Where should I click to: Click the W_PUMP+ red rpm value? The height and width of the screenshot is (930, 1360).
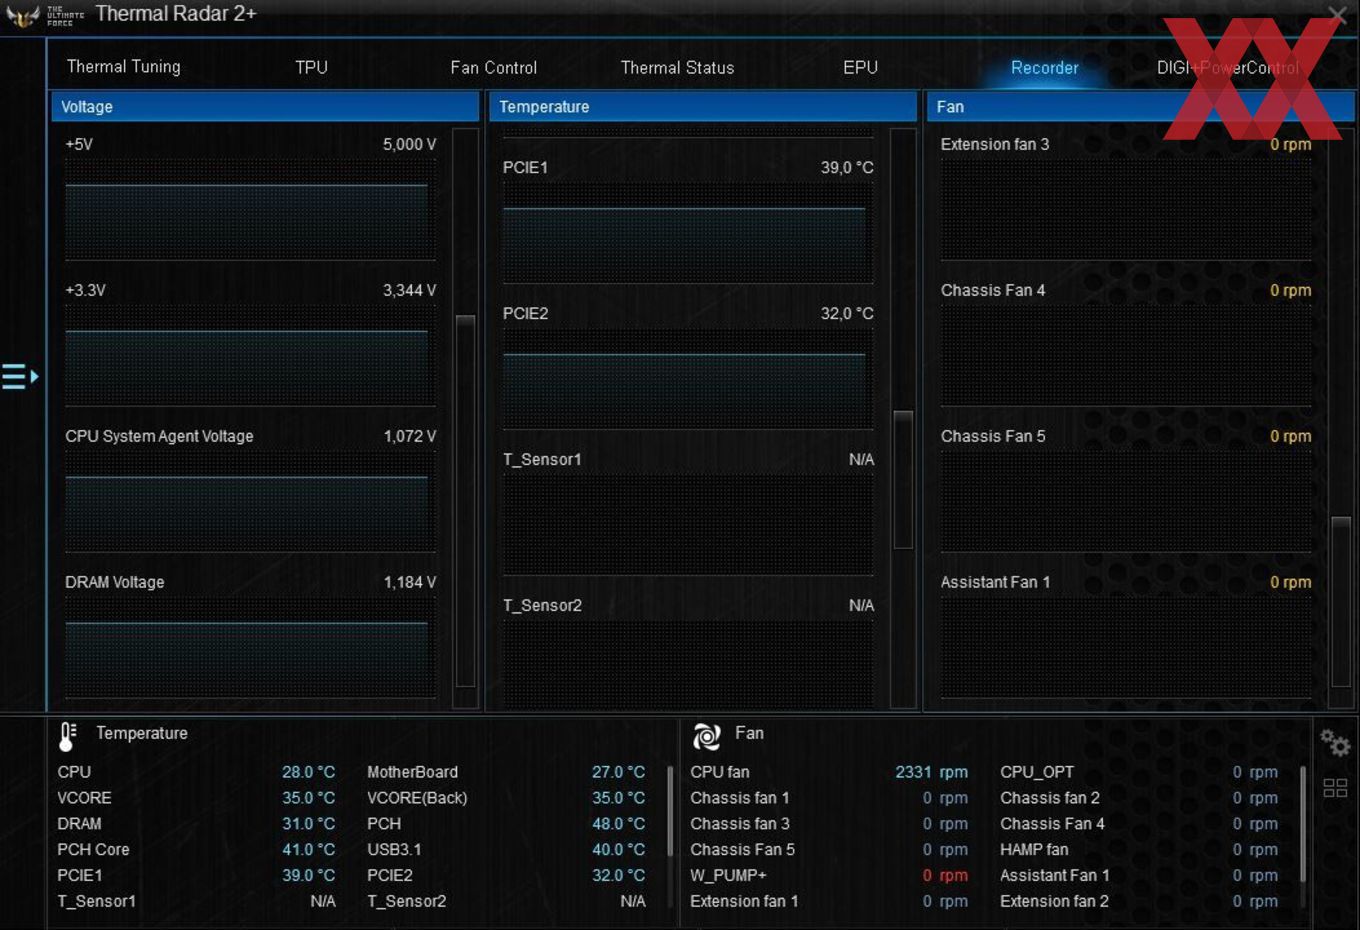point(945,875)
